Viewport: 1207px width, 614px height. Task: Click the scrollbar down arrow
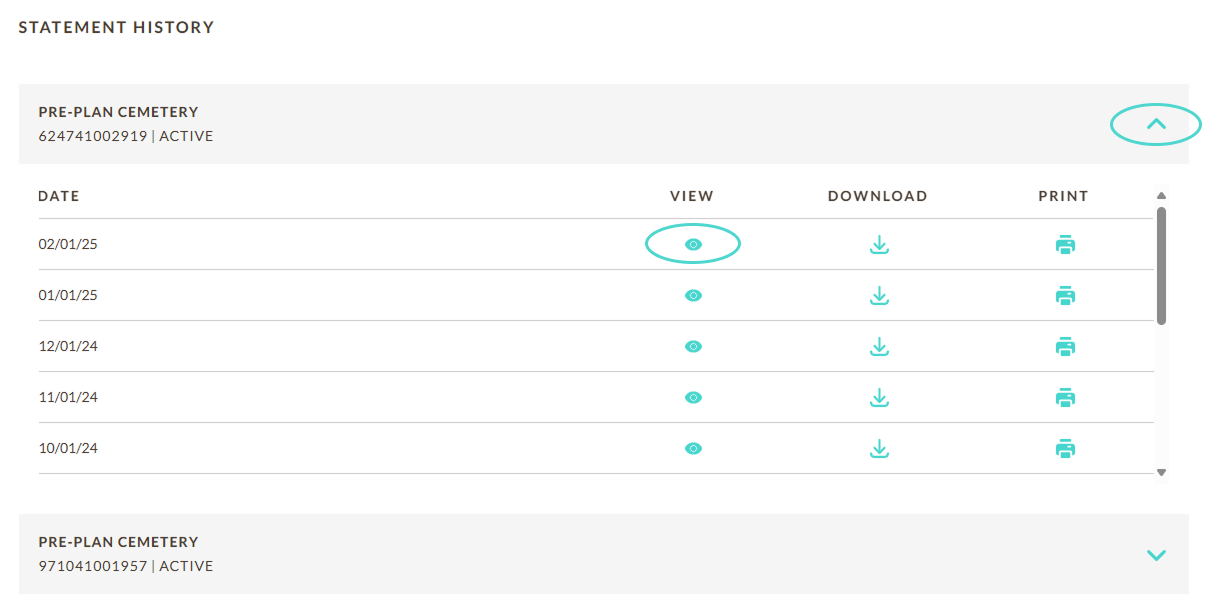[x=1161, y=472]
